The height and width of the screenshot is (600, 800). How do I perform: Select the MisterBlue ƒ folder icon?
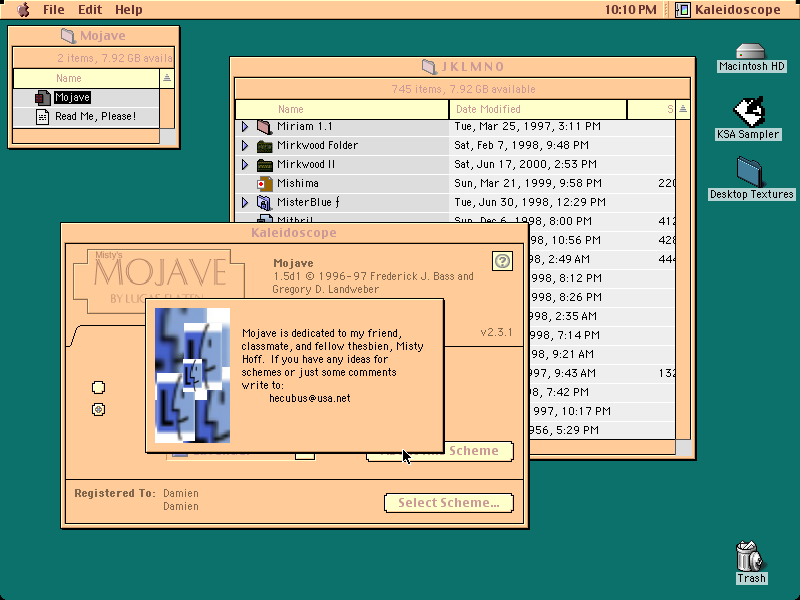point(264,203)
